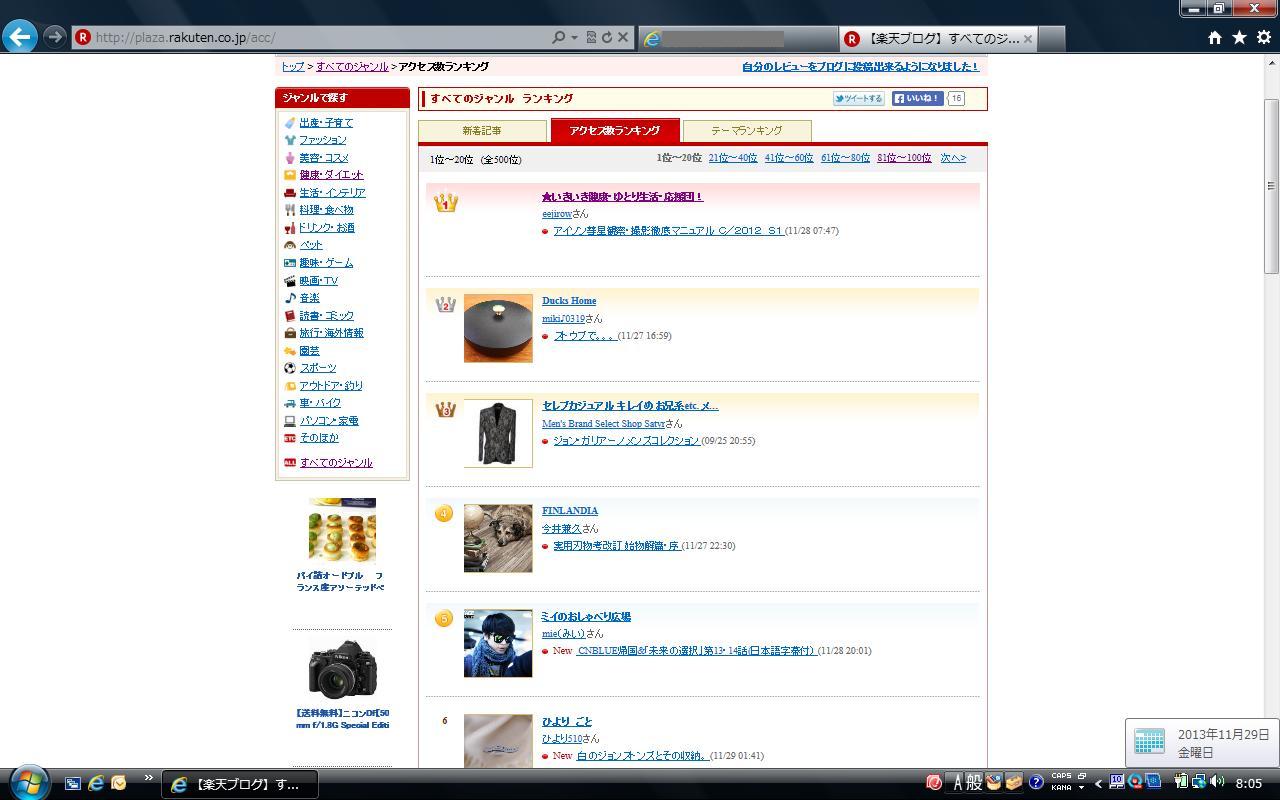
Task: Expand hidden tray icons arrow
Action: point(1098,783)
